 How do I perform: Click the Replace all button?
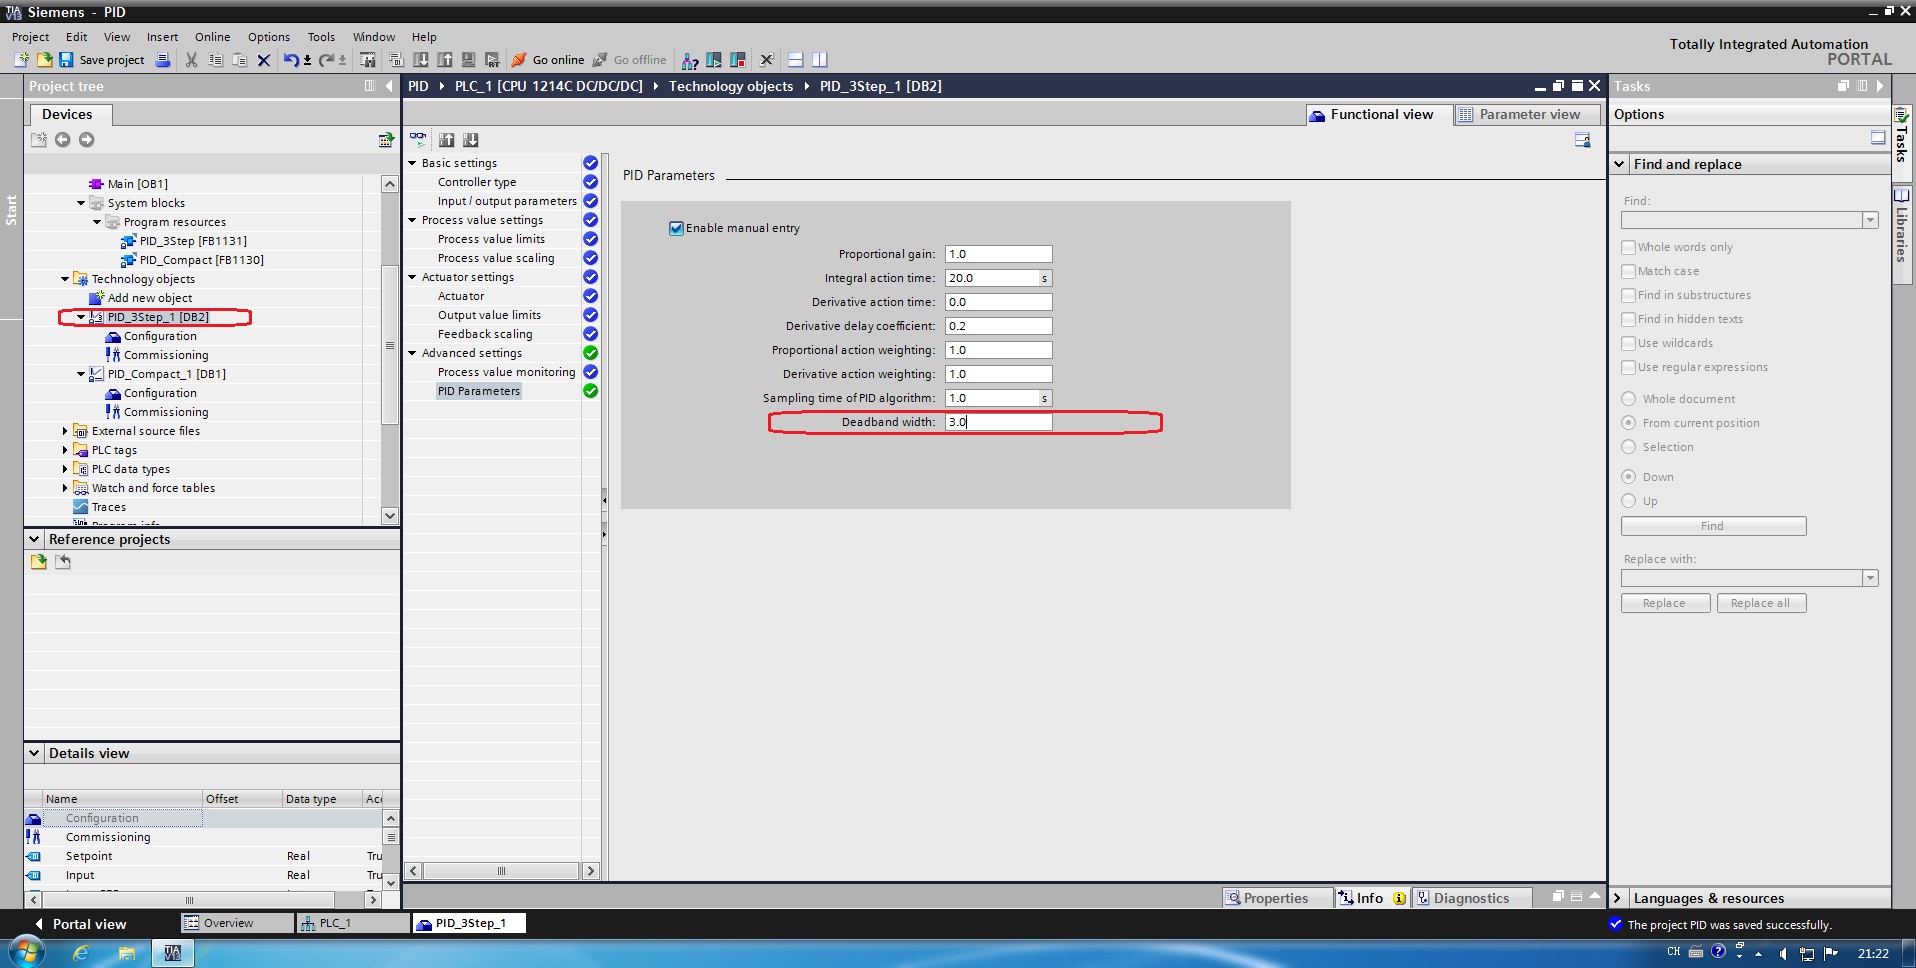[1761, 603]
